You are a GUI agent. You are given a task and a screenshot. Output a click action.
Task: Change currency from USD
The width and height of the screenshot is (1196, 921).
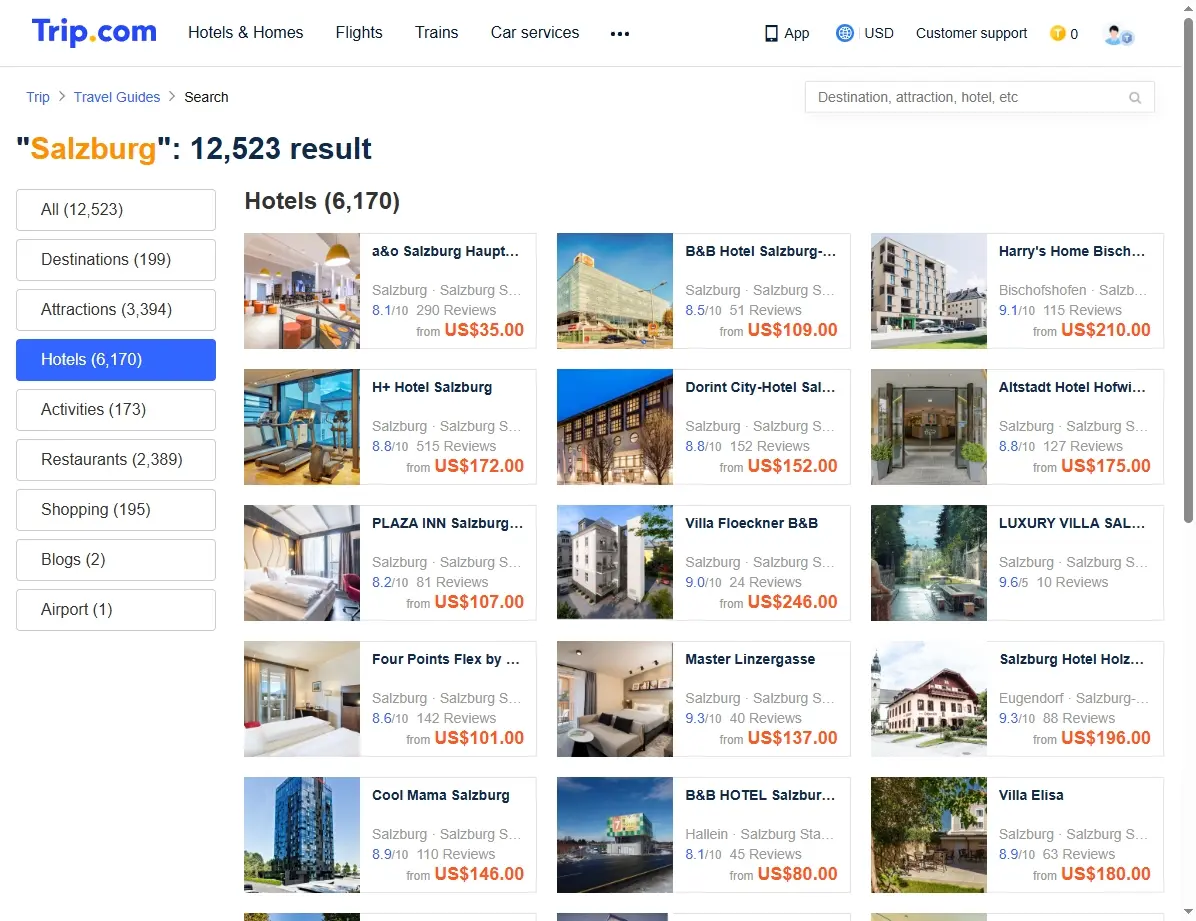click(x=879, y=33)
